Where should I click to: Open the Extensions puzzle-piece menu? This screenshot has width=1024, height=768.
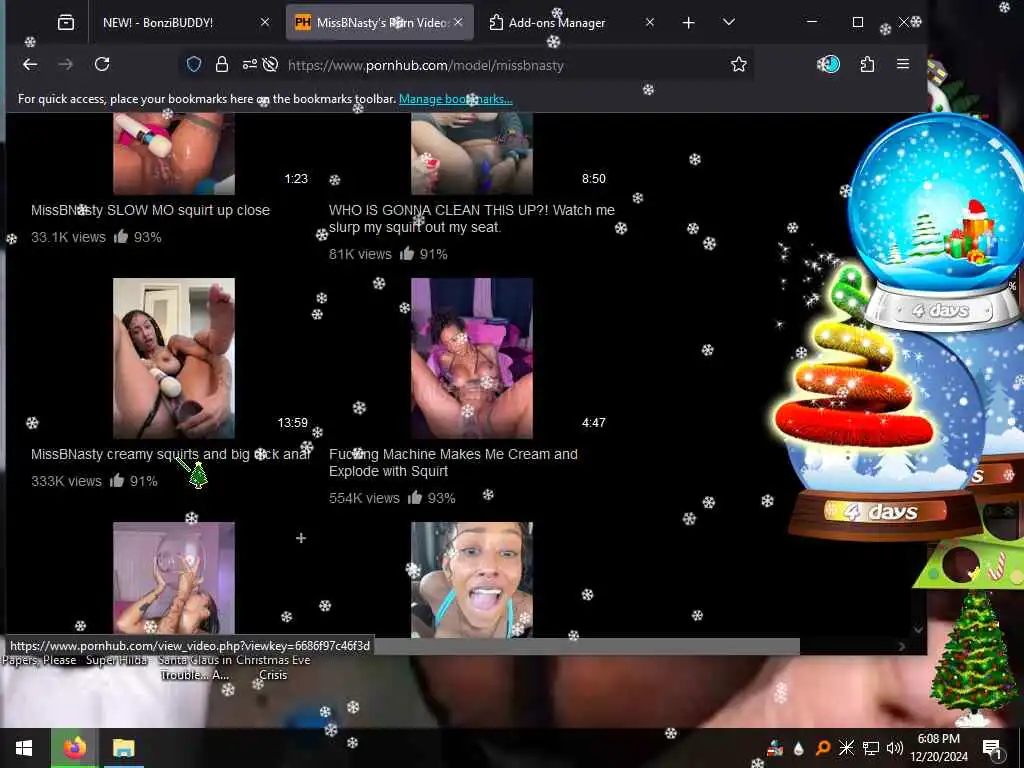(867, 64)
